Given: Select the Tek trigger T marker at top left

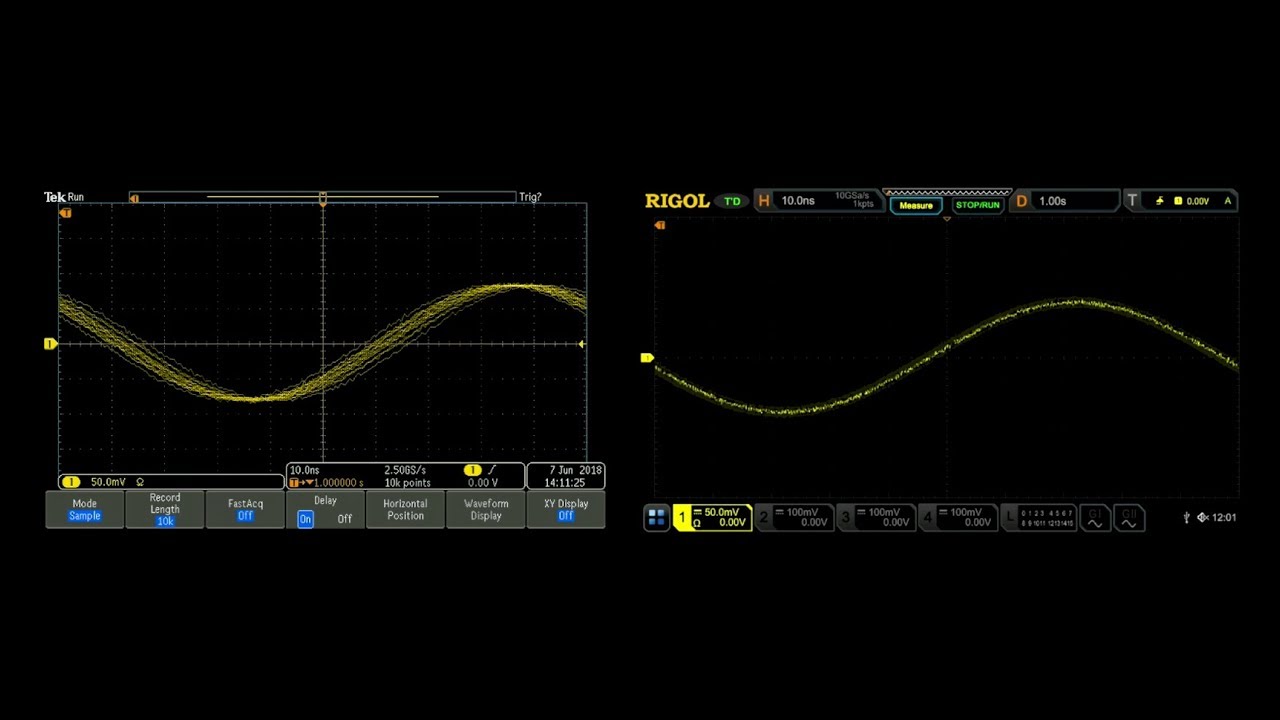Looking at the screenshot, I should 66,213.
